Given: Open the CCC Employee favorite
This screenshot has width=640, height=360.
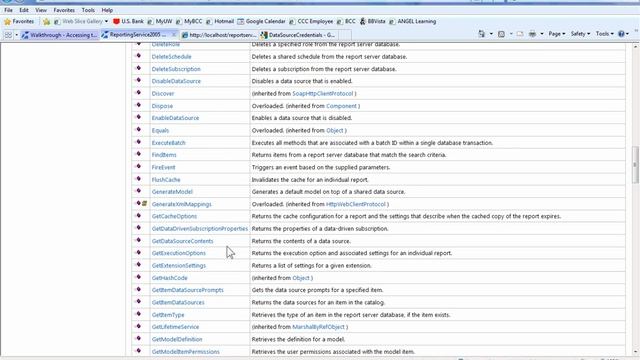Looking at the screenshot, I should [311, 21].
